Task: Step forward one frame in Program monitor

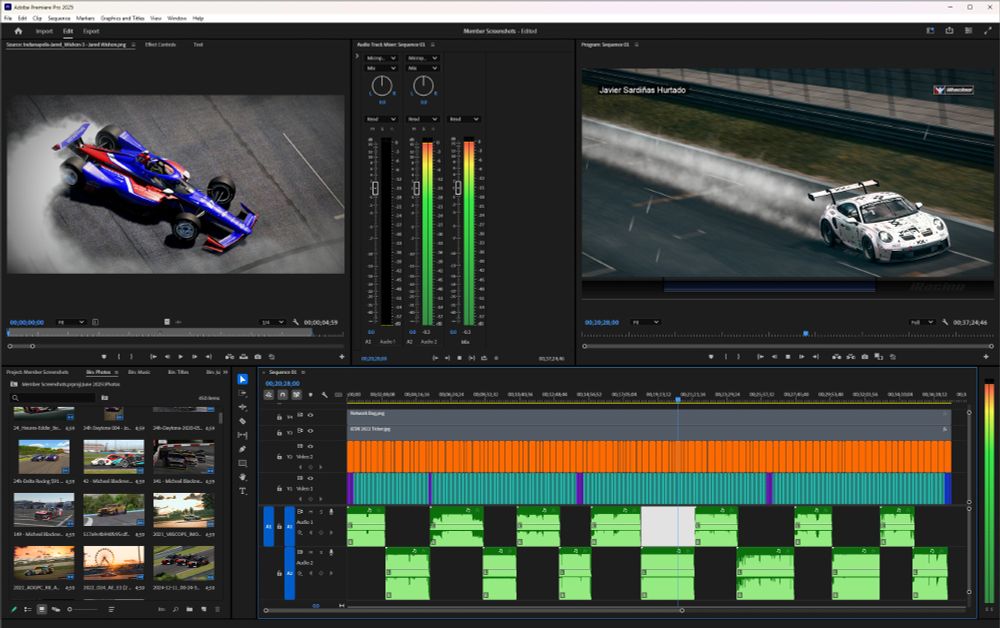Action: click(802, 357)
